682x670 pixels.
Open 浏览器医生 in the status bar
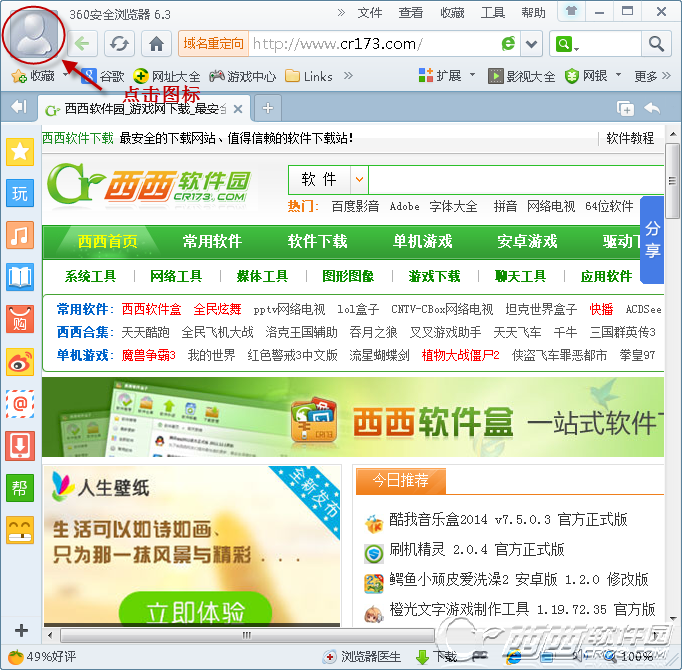(x=363, y=656)
